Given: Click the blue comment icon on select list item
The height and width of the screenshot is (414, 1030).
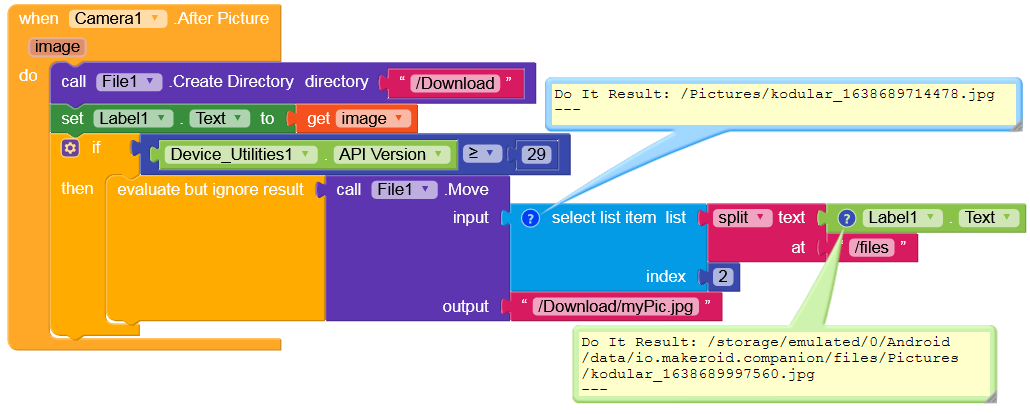Looking at the screenshot, I should point(531,218).
